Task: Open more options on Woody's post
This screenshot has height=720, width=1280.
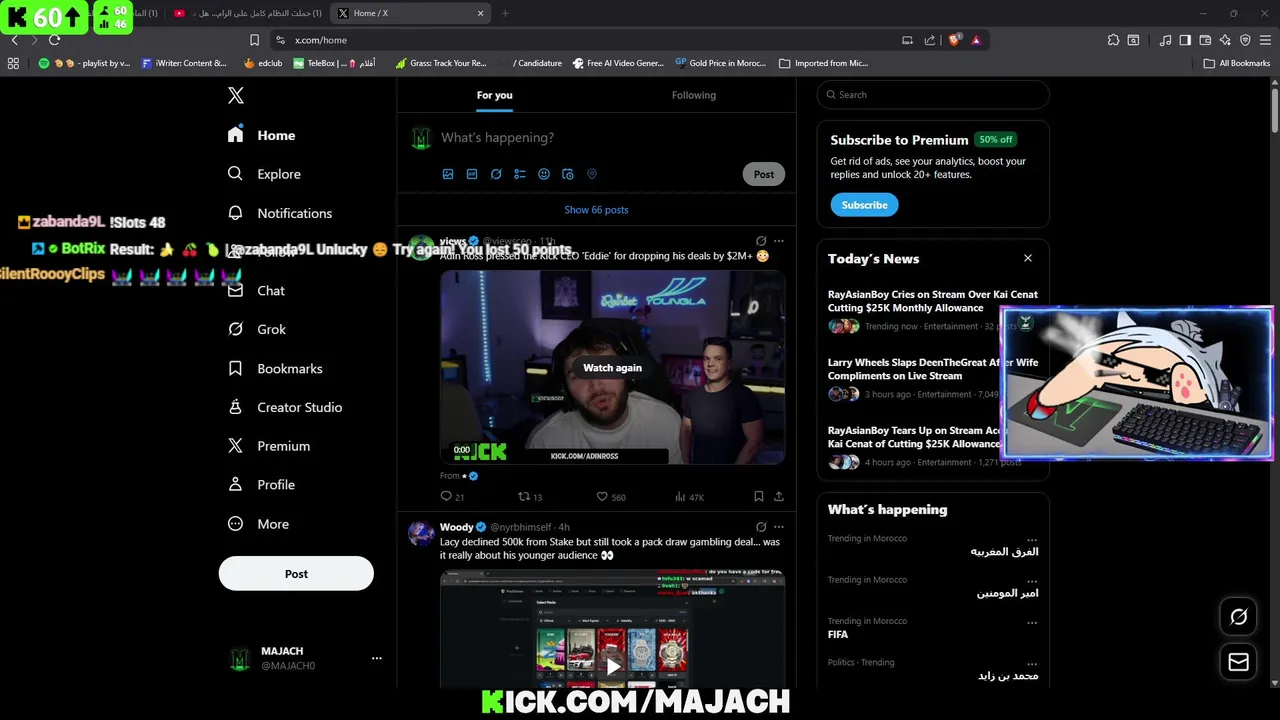Action: click(779, 527)
